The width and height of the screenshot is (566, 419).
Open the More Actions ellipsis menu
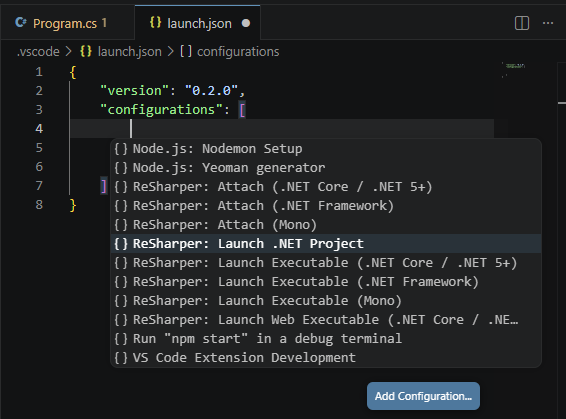pyautogui.click(x=548, y=23)
